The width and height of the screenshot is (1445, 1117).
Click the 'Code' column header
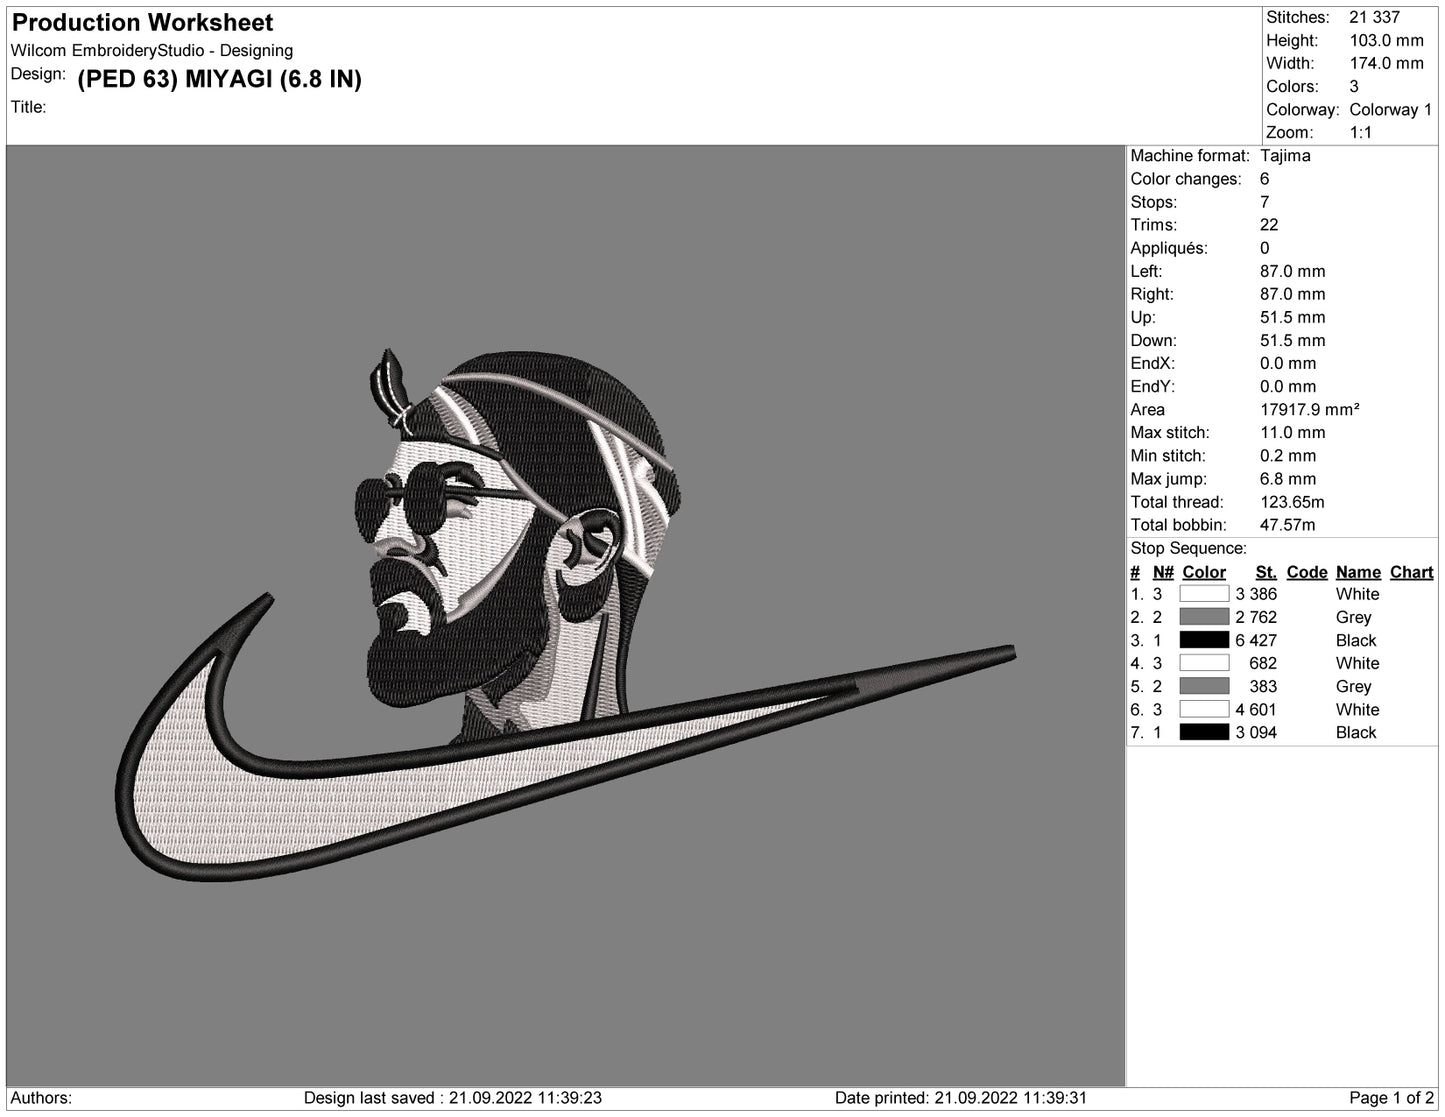(x=1306, y=572)
